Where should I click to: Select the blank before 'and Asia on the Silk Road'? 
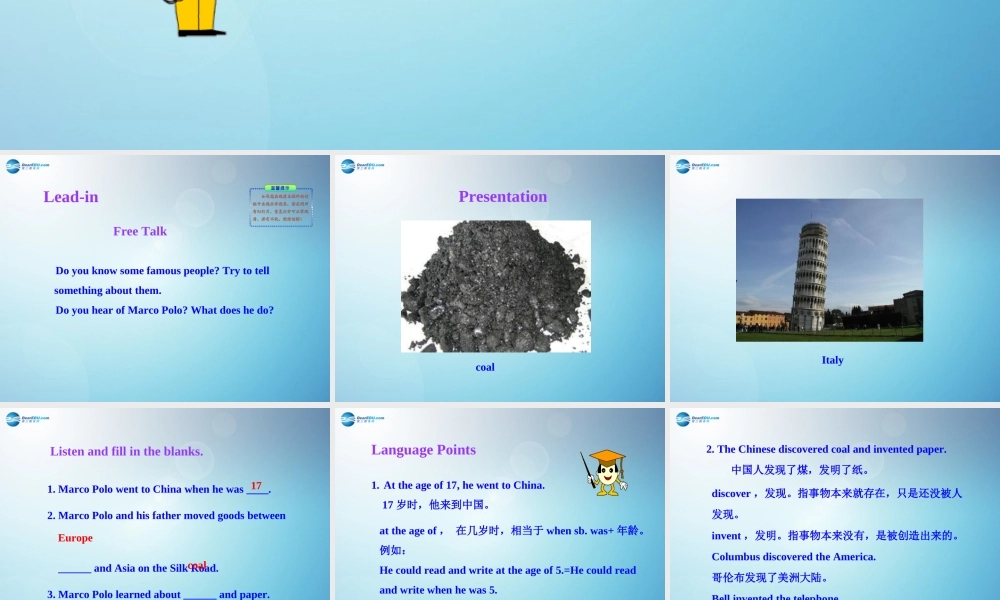click(x=75, y=568)
